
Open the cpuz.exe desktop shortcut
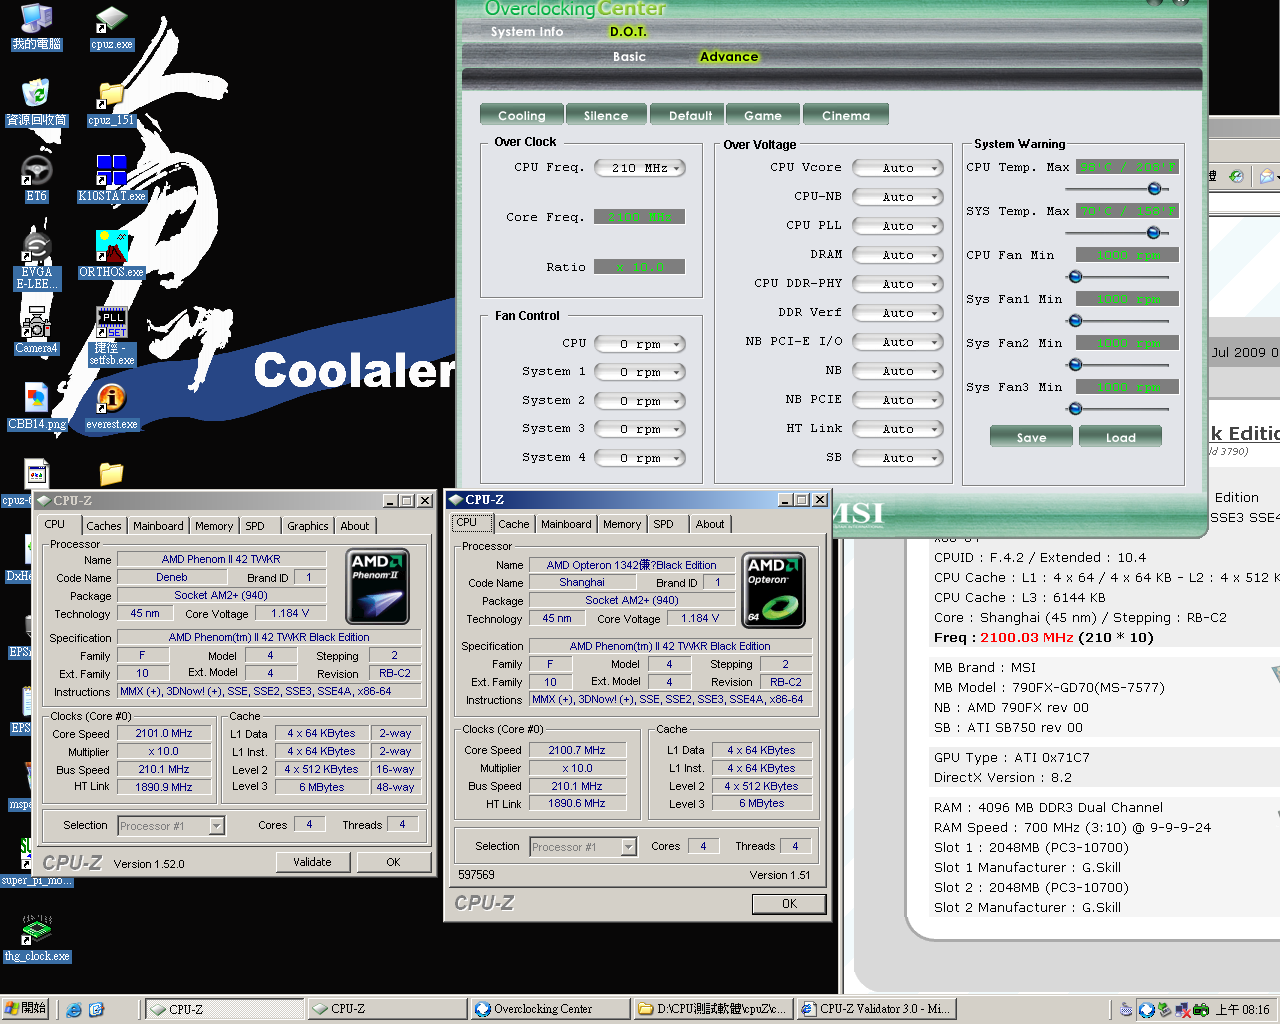point(111,27)
